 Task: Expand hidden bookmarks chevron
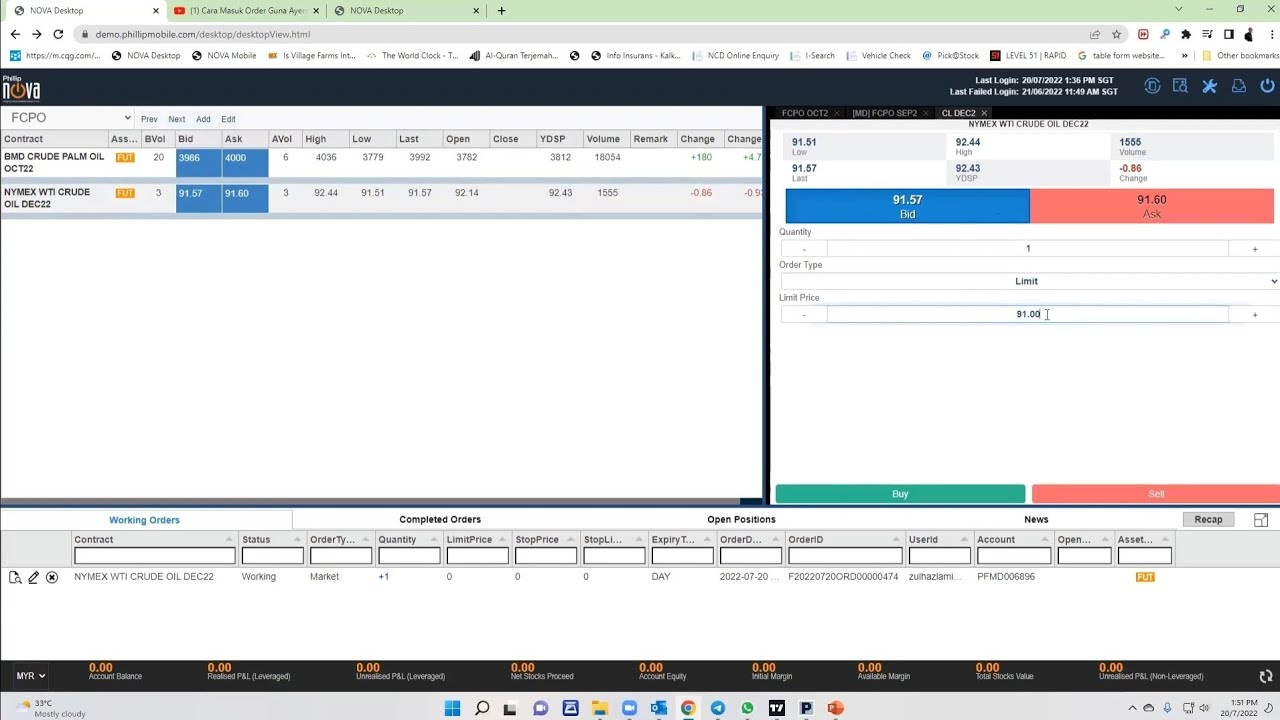pos(1185,56)
